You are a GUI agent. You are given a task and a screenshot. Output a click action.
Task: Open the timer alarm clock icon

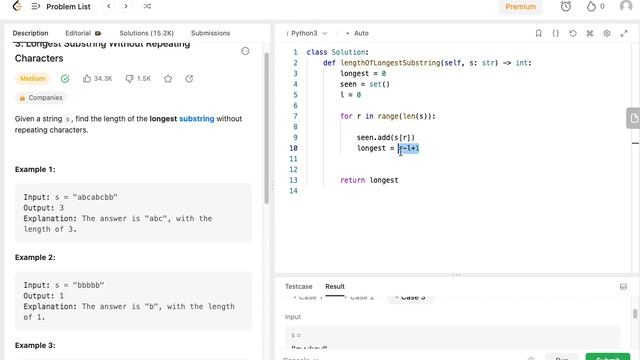566,6
